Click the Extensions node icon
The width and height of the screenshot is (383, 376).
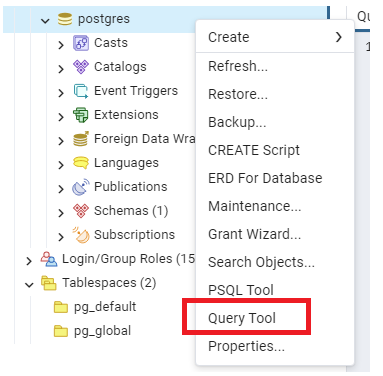81,115
